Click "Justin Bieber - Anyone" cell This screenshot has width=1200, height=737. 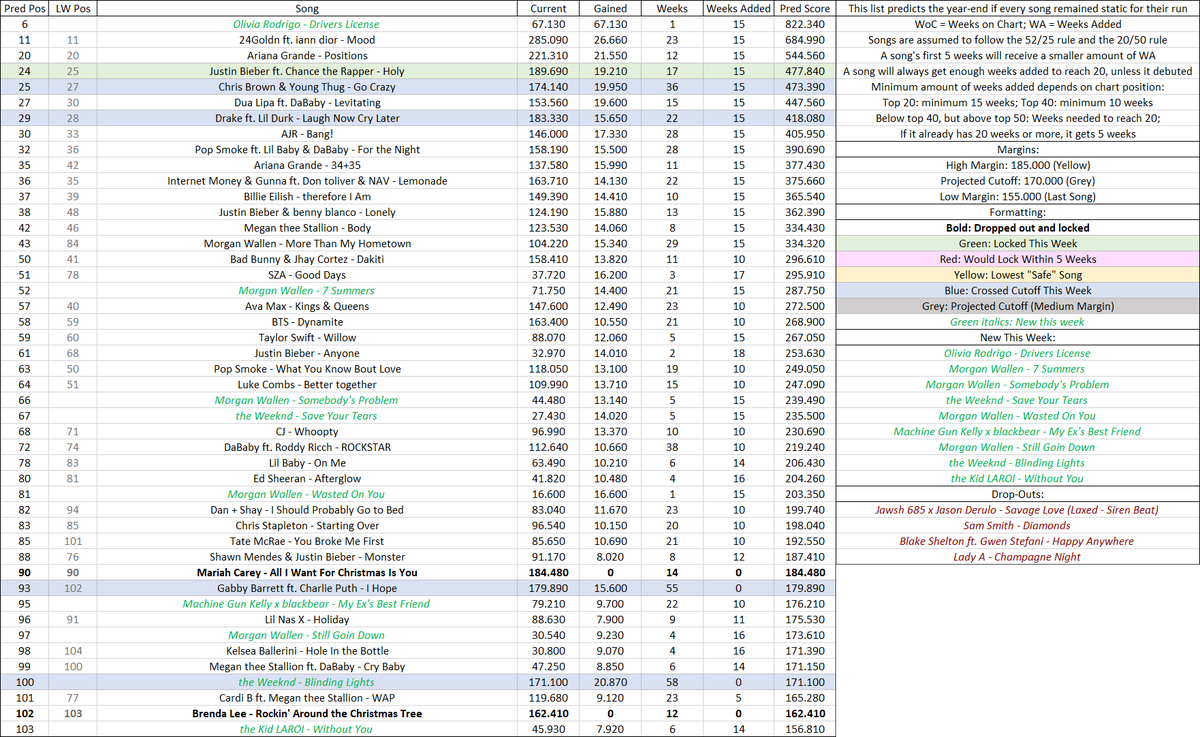point(308,353)
